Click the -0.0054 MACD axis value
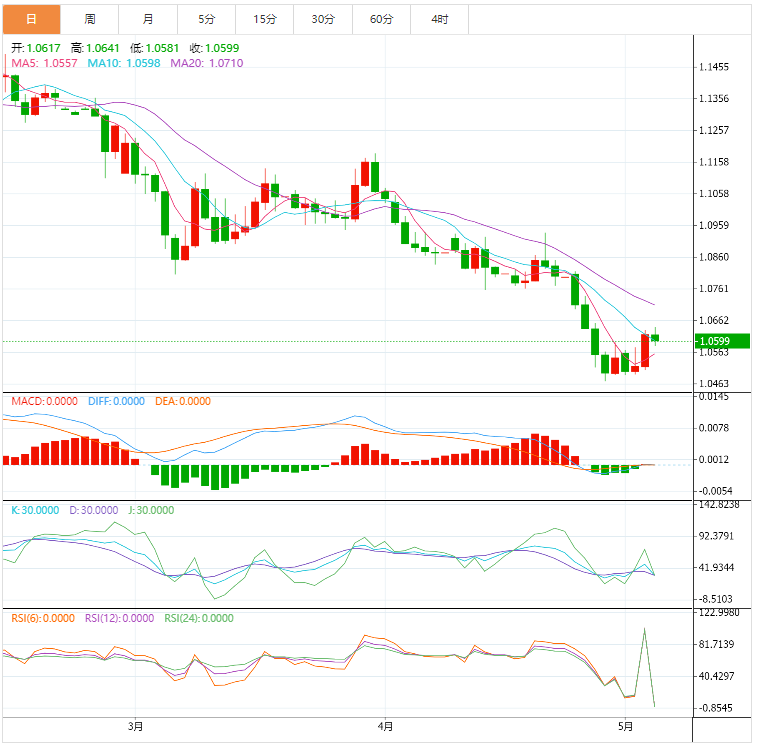The width and height of the screenshot is (758, 750). click(x=715, y=491)
